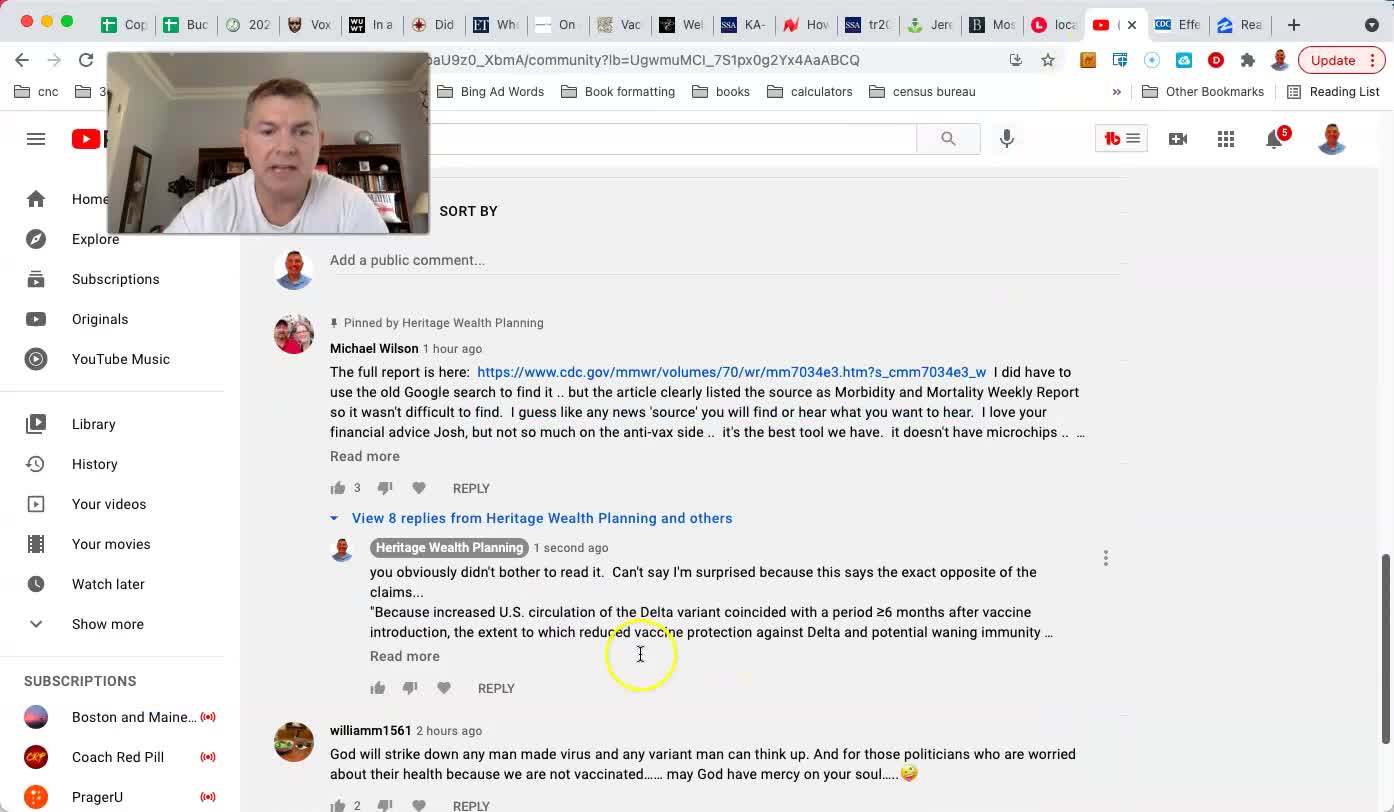The width and height of the screenshot is (1394, 812).
Task: Open Book formatting bookmark folder
Action: (x=618, y=91)
